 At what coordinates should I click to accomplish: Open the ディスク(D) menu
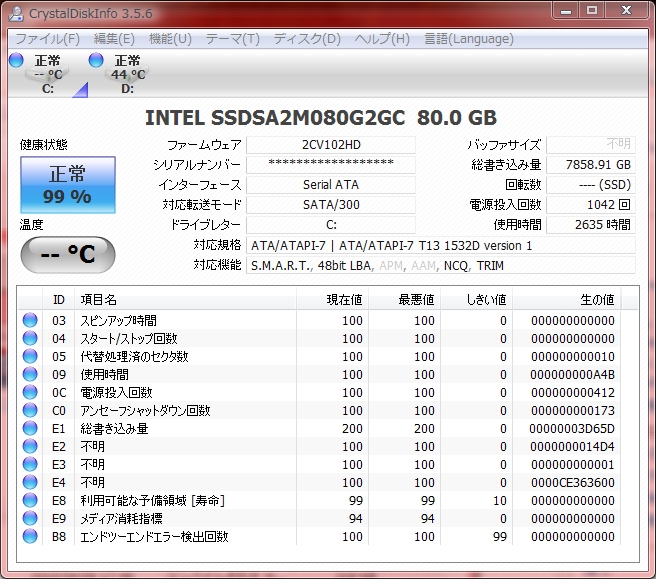[x=307, y=39]
